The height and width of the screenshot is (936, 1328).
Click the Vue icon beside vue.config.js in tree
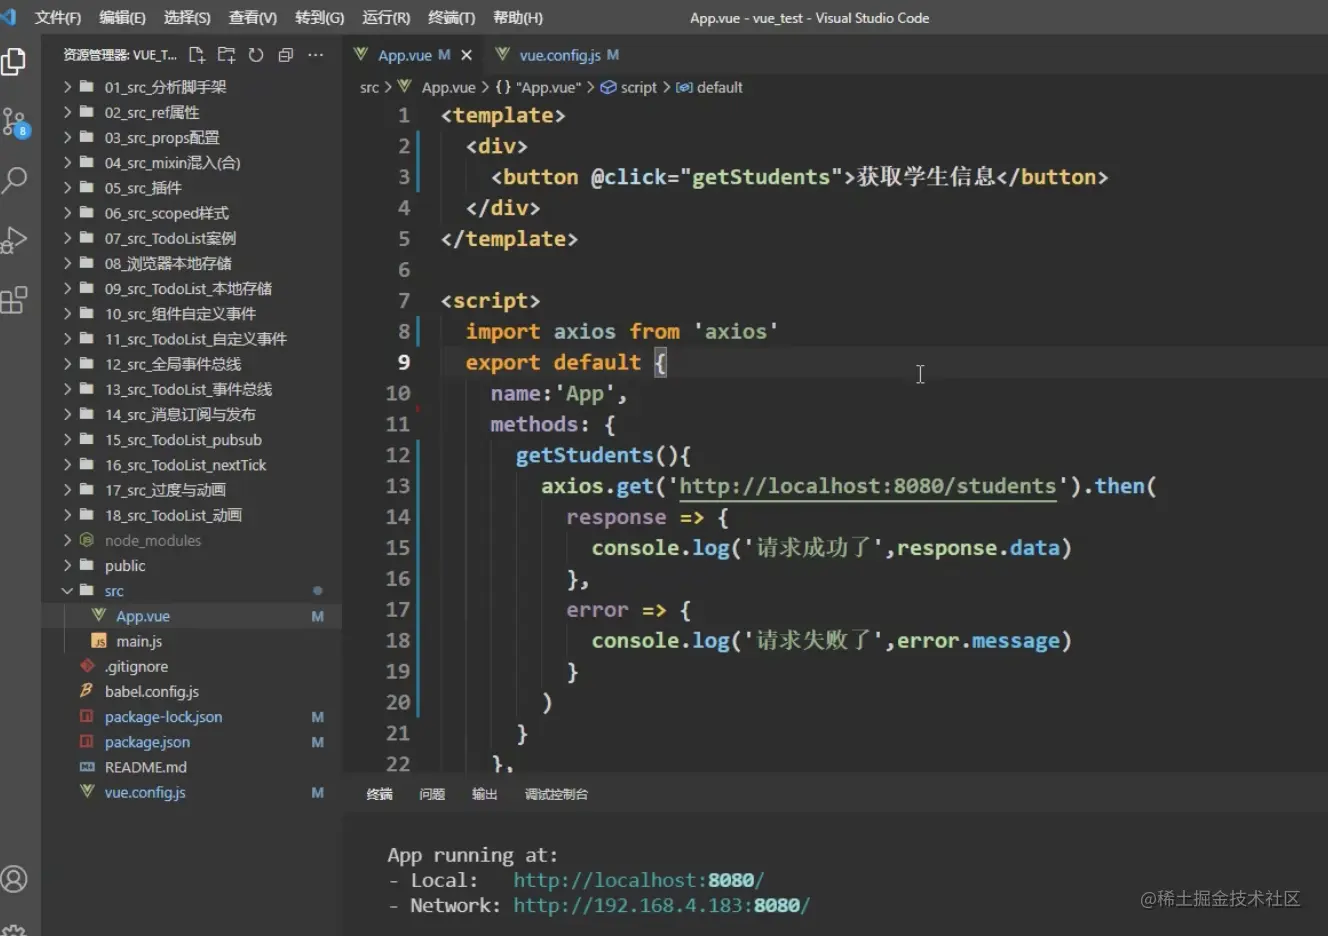coord(87,791)
